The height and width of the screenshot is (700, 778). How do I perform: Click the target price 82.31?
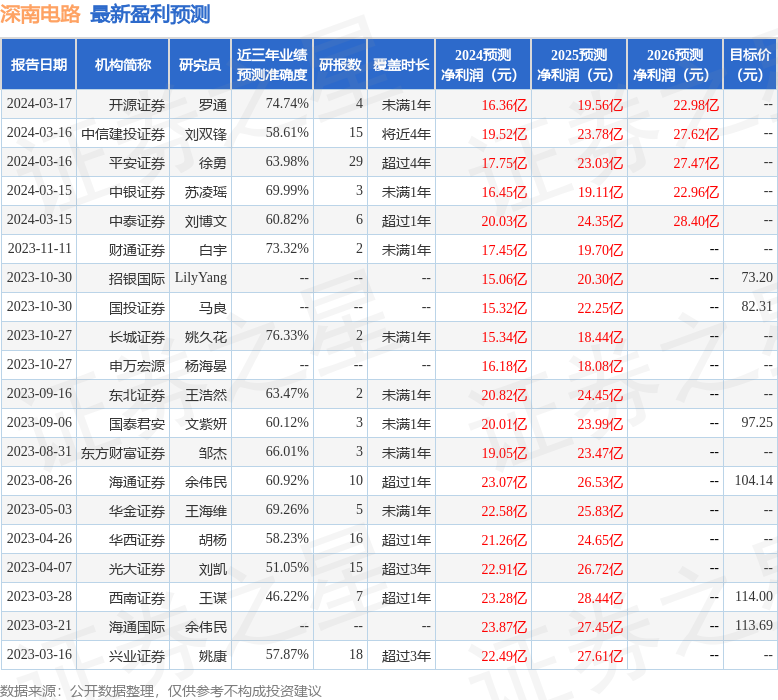point(757,306)
